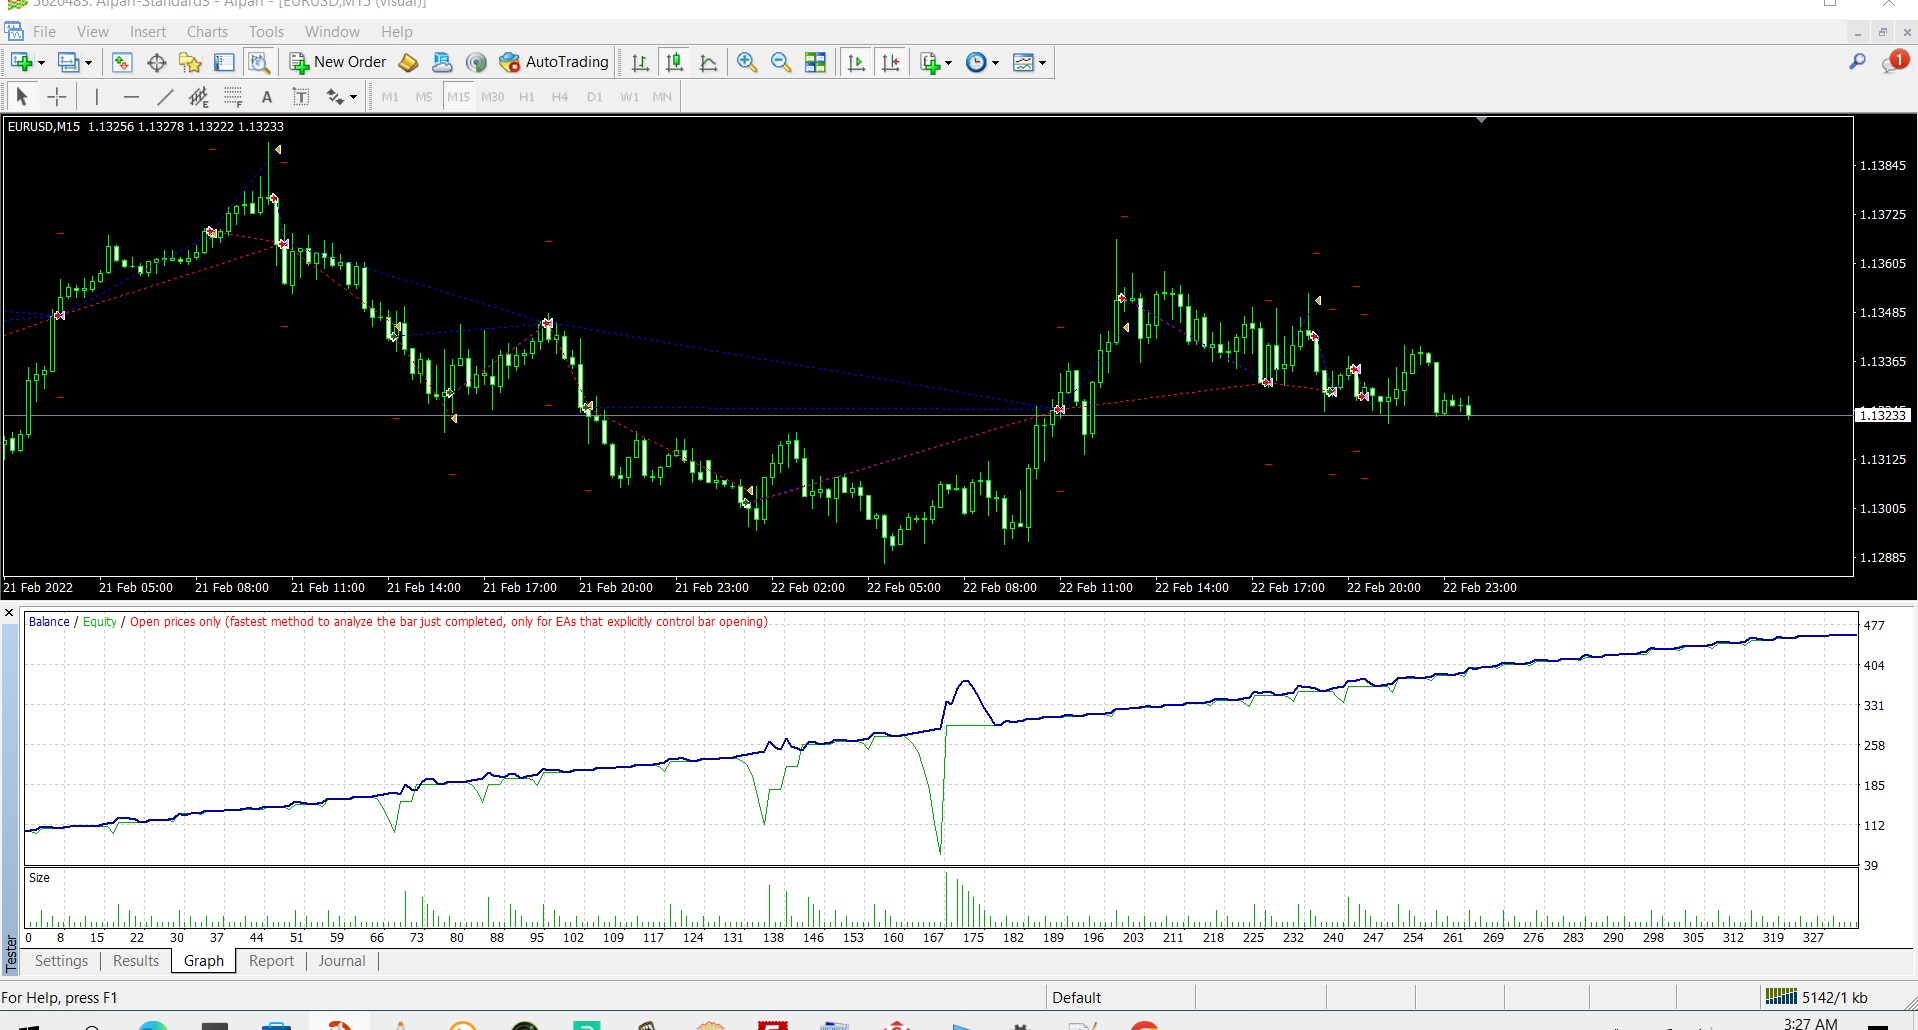The height and width of the screenshot is (1030, 1918).
Task: Open the Charts menu
Action: coord(207,32)
